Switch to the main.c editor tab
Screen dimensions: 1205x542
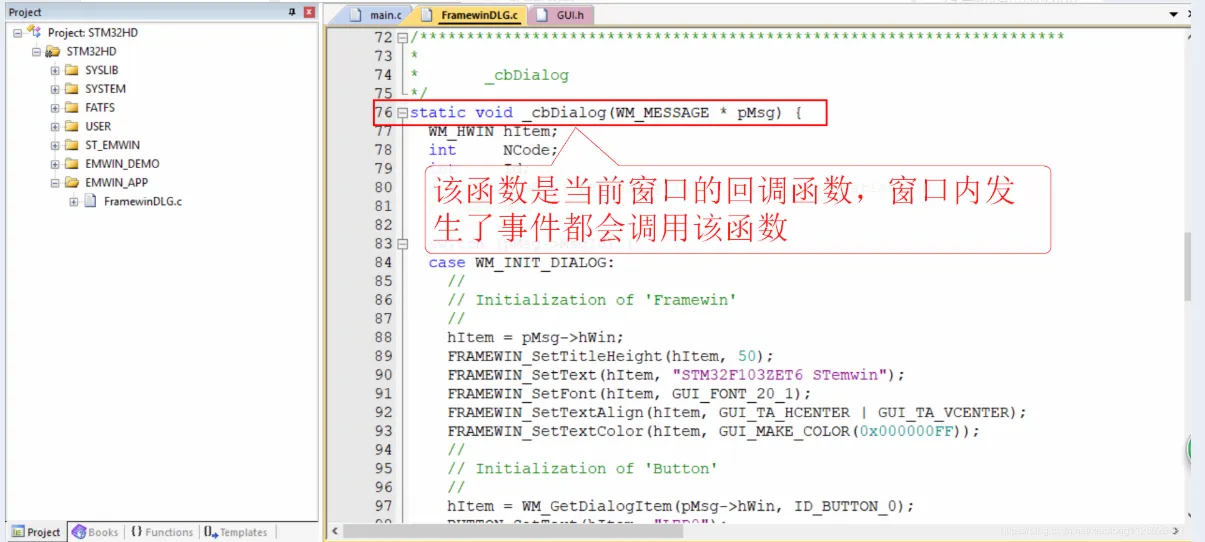click(x=374, y=15)
